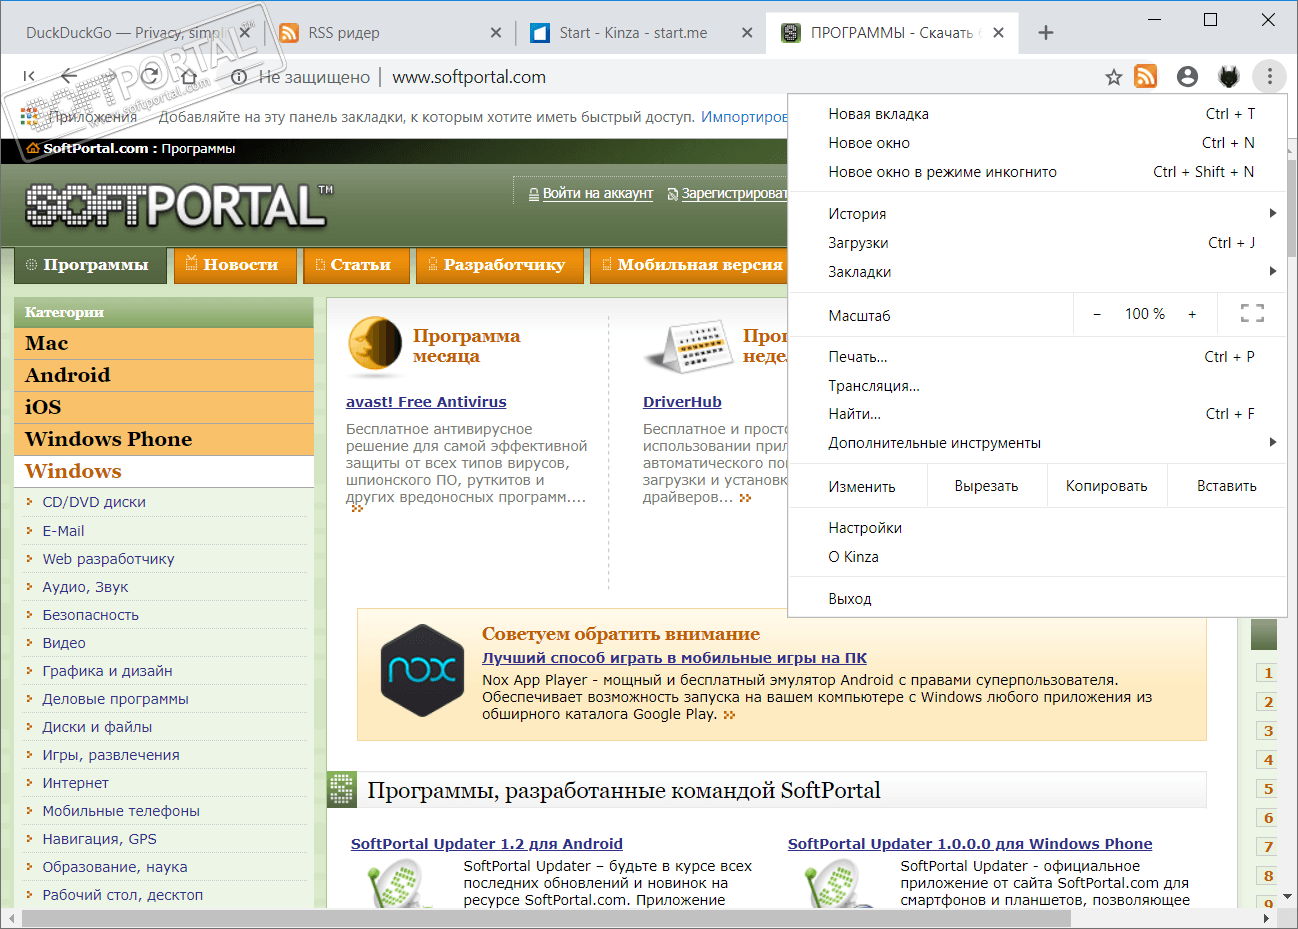Expand Дополнительные инструменты submenu
The width and height of the screenshot is (1298, 929).
1037,443
